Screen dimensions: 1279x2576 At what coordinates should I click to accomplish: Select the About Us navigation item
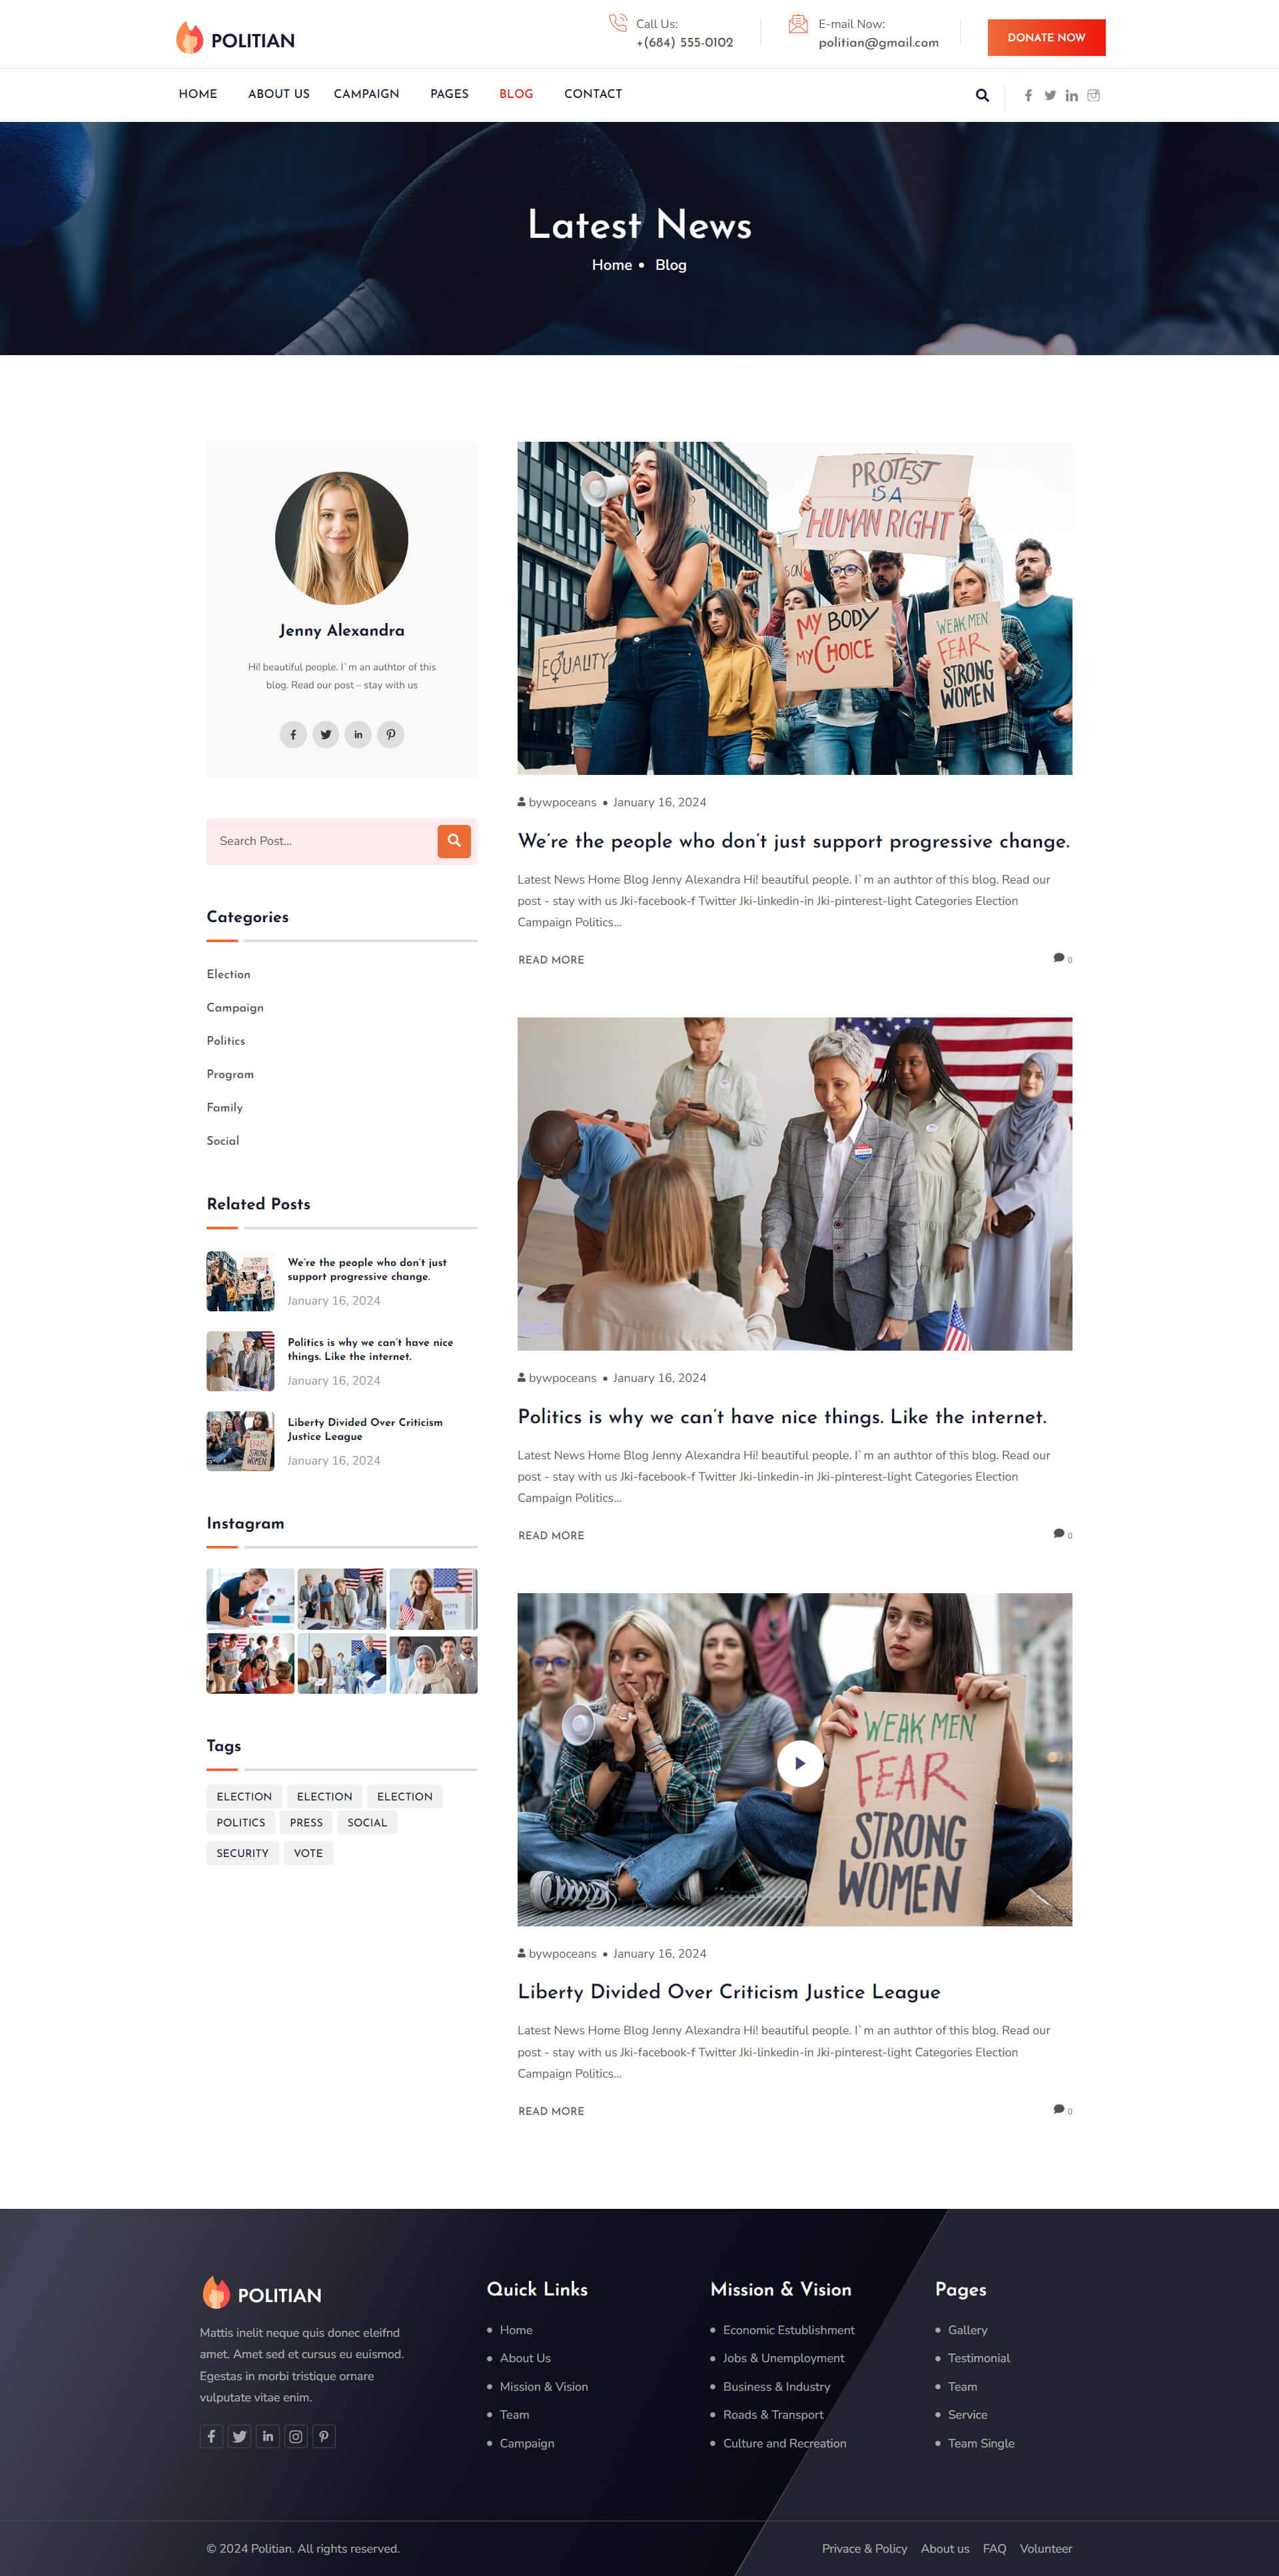tap(278, 94)
